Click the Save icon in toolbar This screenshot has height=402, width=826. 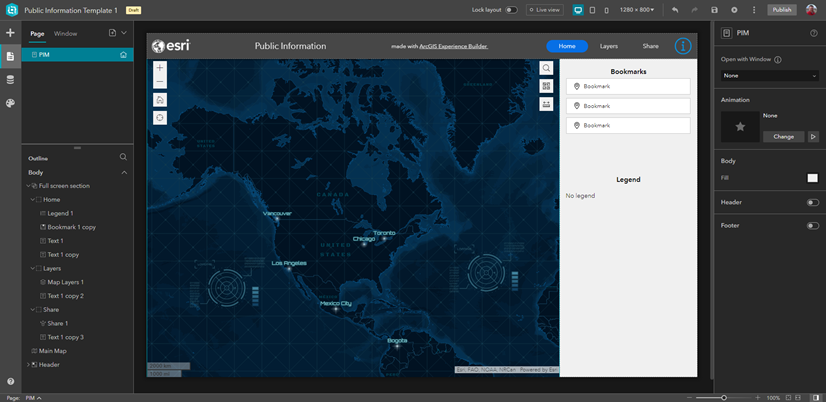pos(714,10)
